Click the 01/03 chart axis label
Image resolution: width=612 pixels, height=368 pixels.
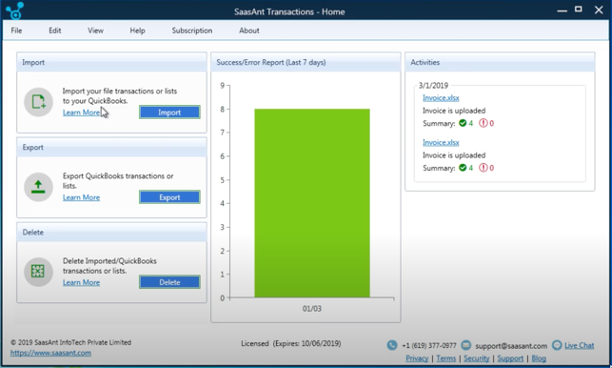tap(312, 309)
